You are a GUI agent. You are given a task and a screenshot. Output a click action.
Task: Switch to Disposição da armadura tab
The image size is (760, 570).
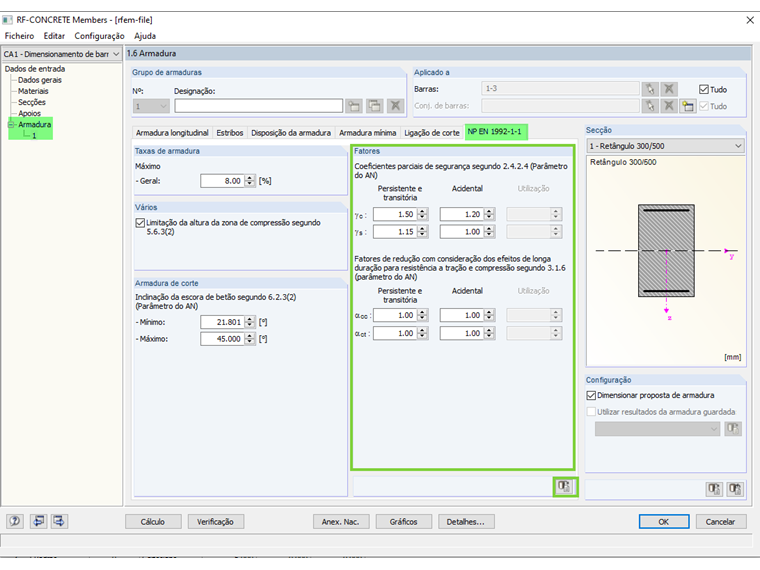[291, 133]
